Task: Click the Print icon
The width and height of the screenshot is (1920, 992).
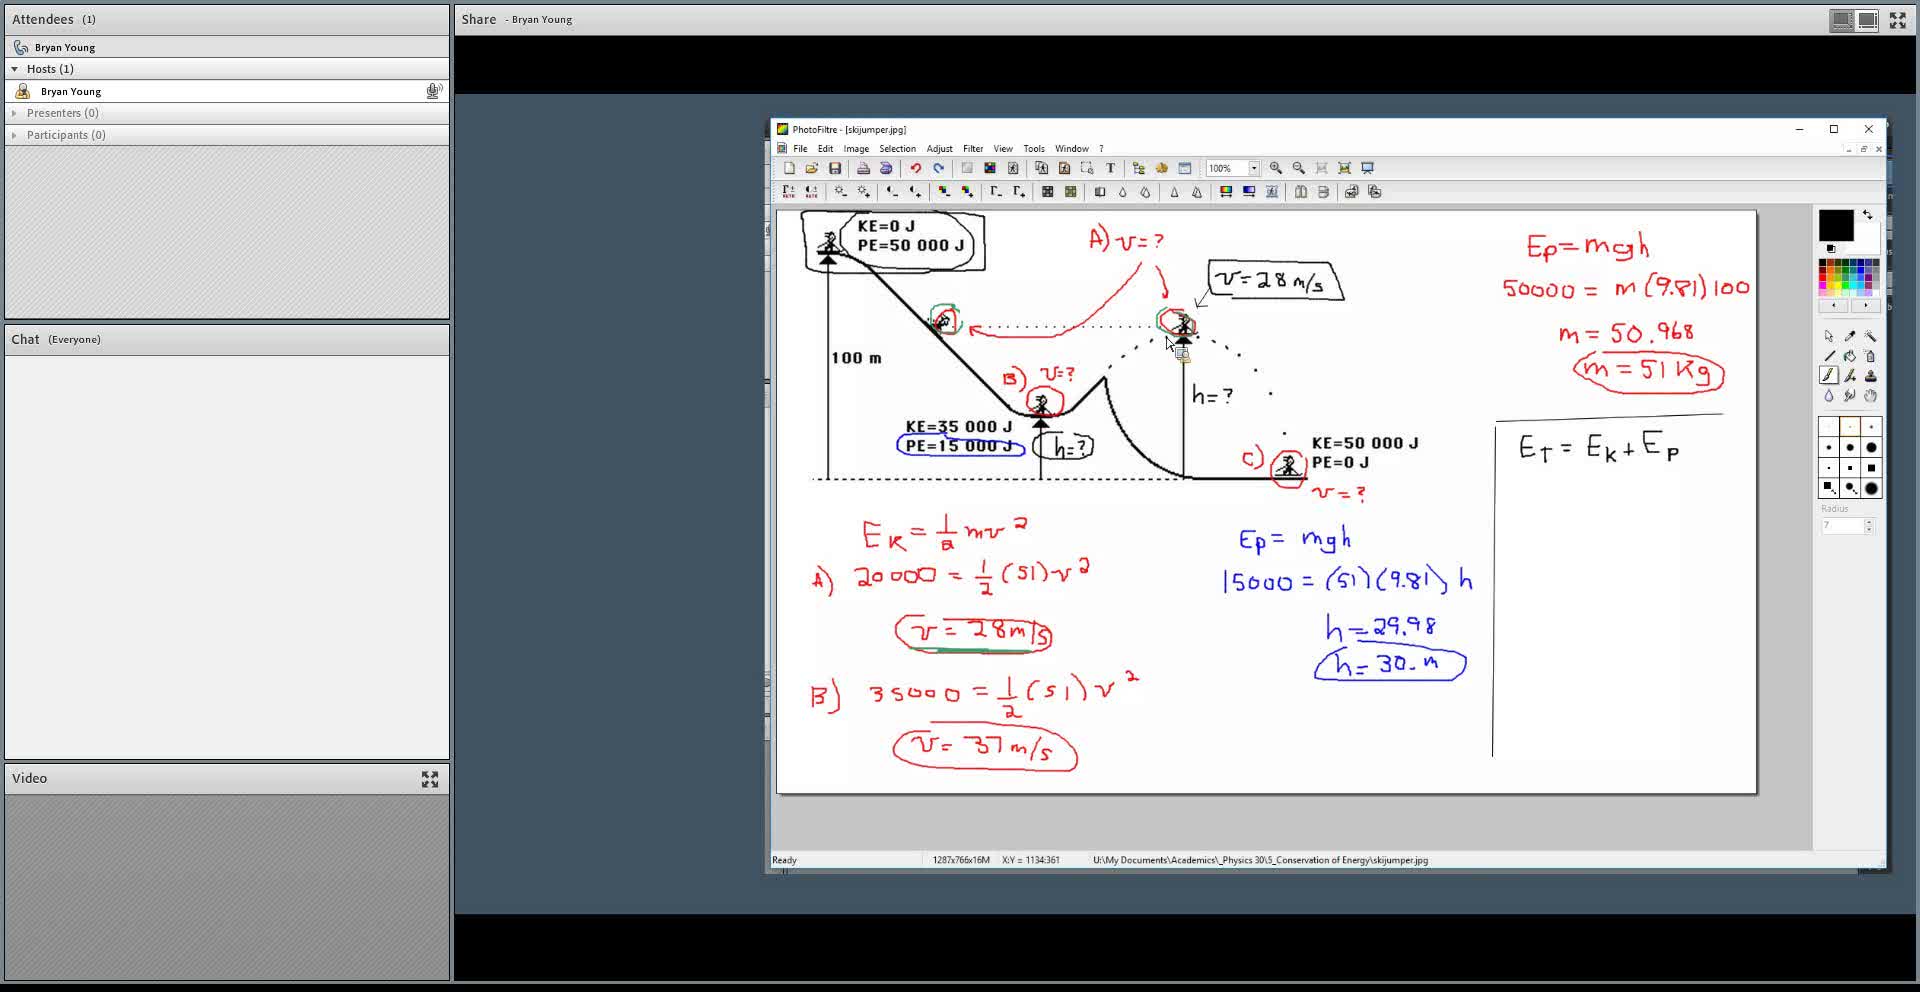Action: click(x=863, y=168)
